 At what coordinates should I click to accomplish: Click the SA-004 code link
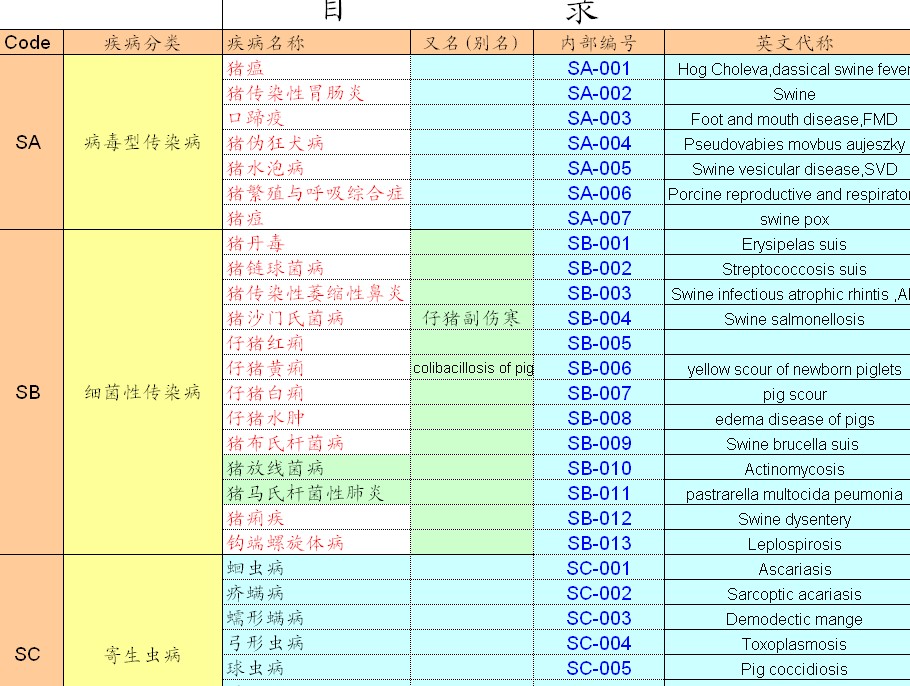click(x=599, y=143)
